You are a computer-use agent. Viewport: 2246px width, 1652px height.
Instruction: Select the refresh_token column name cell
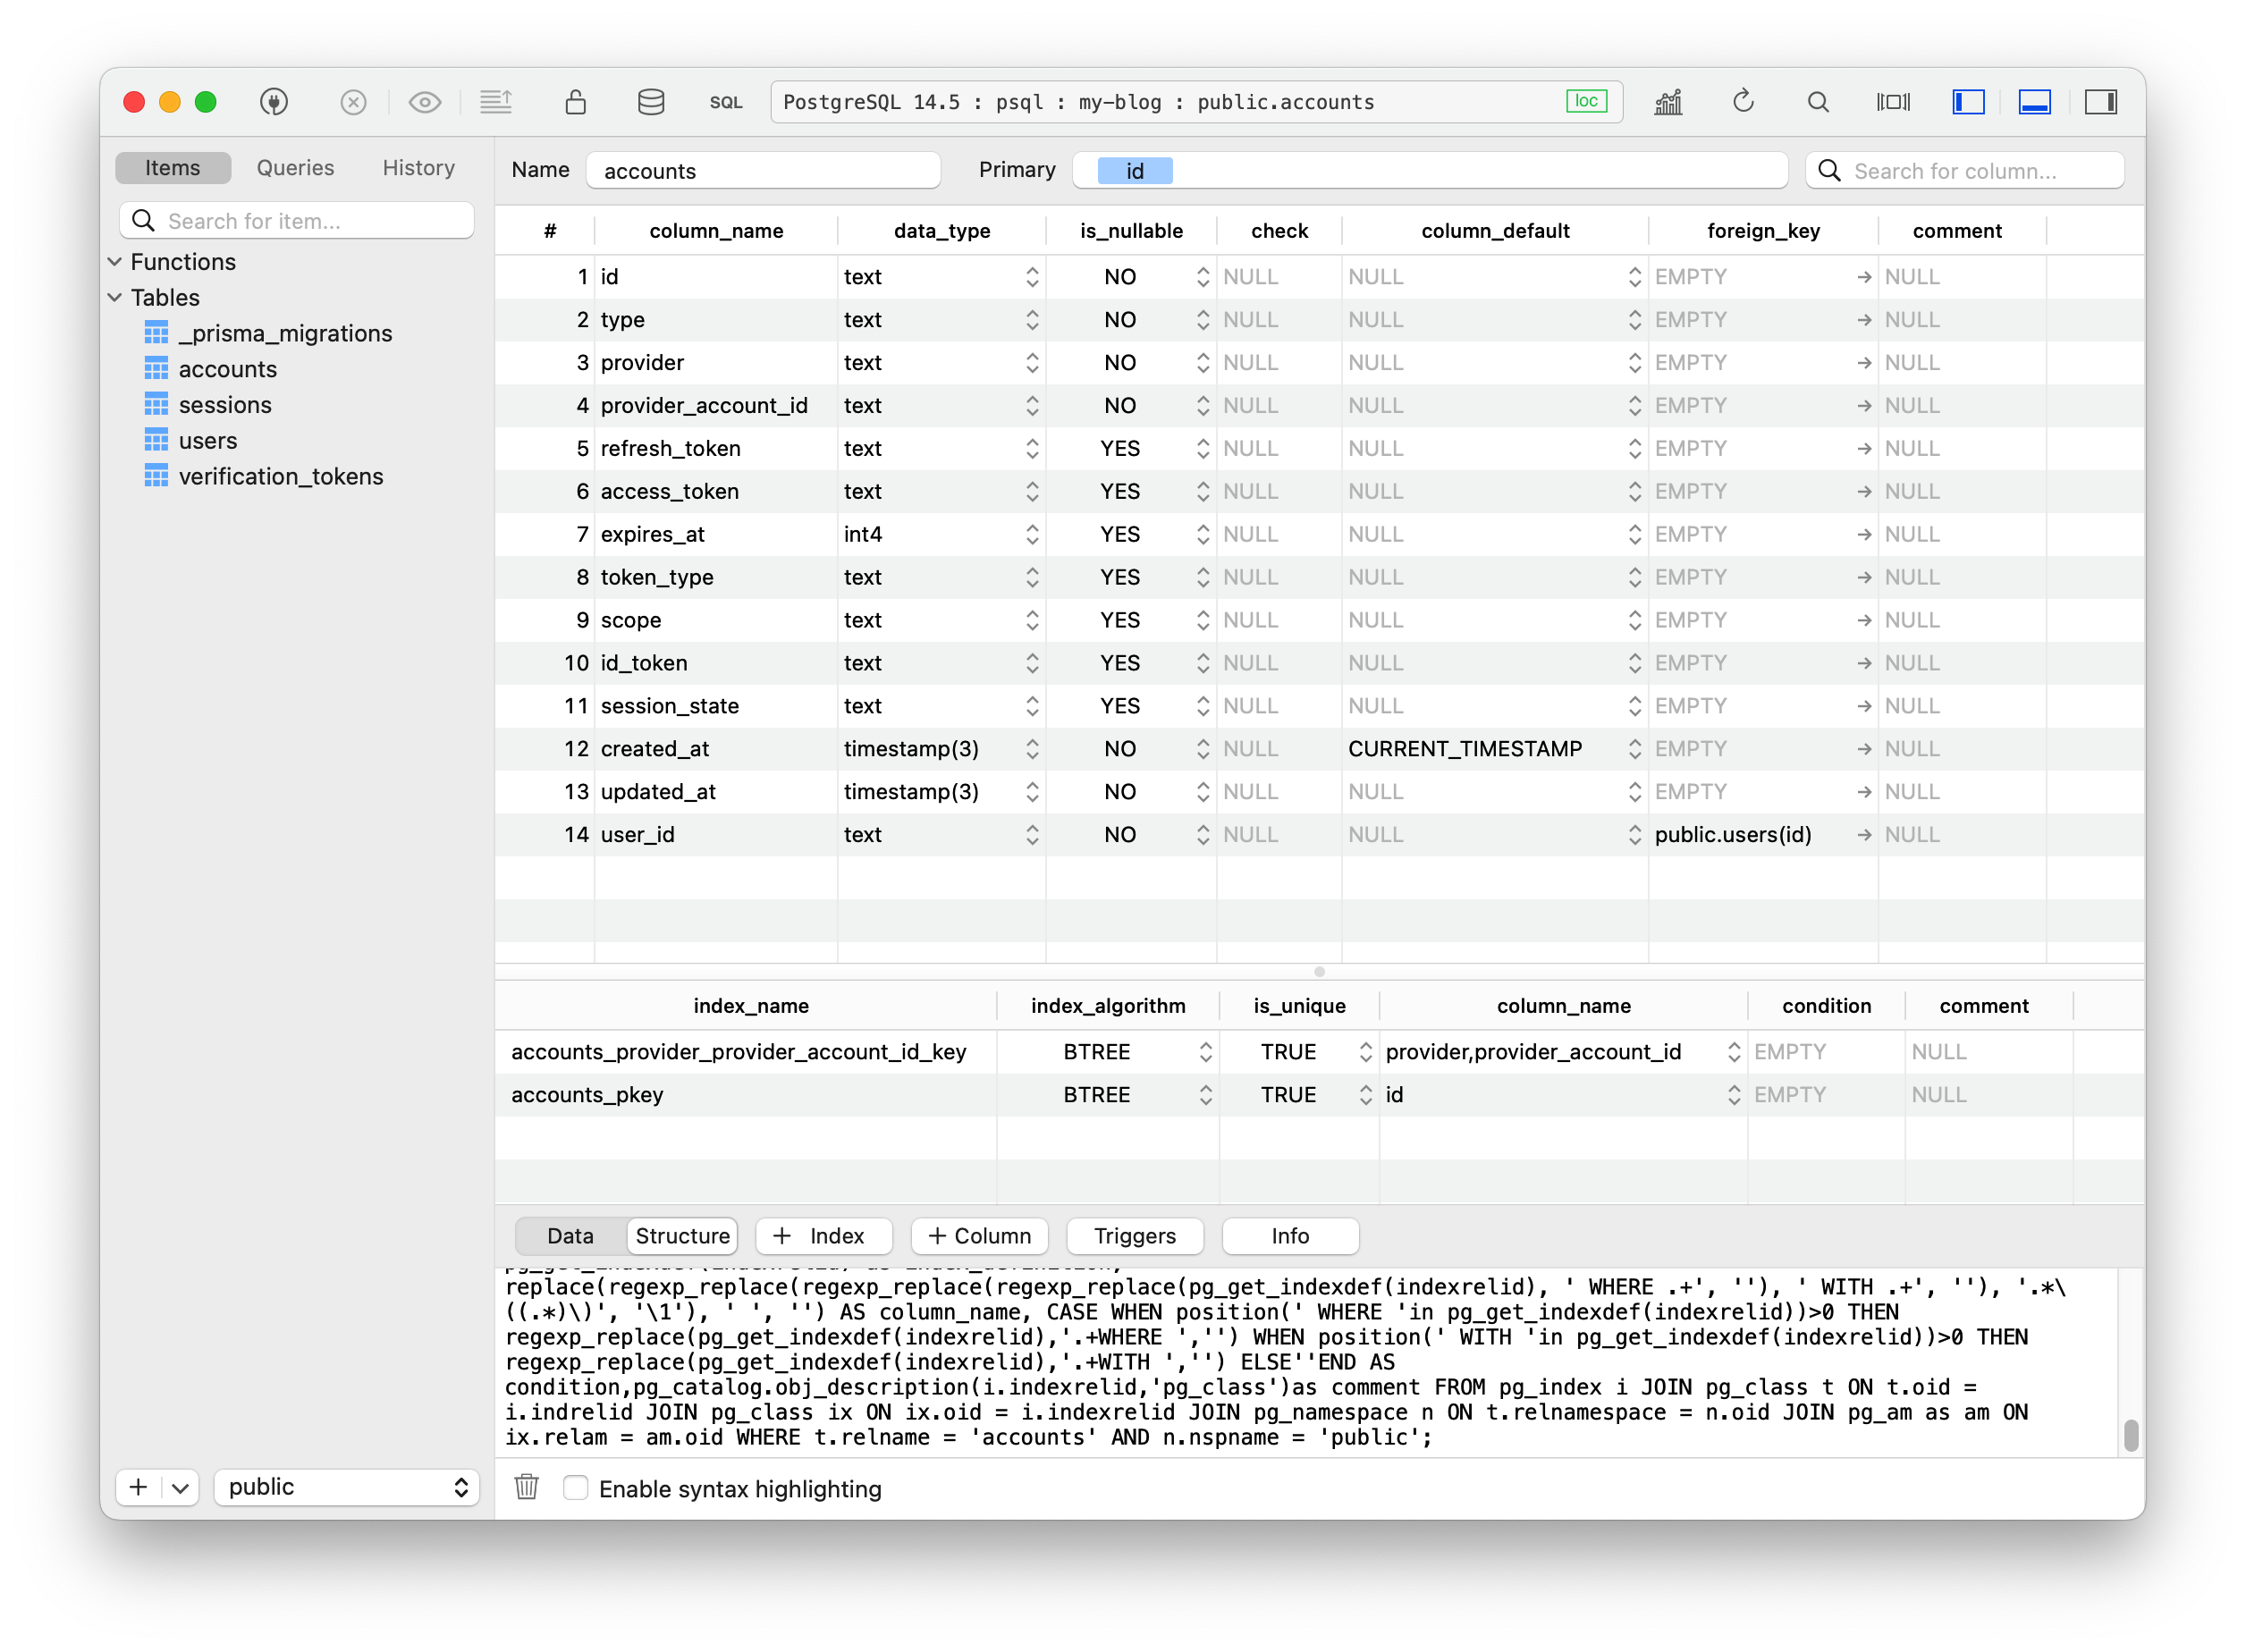[715, 449]
